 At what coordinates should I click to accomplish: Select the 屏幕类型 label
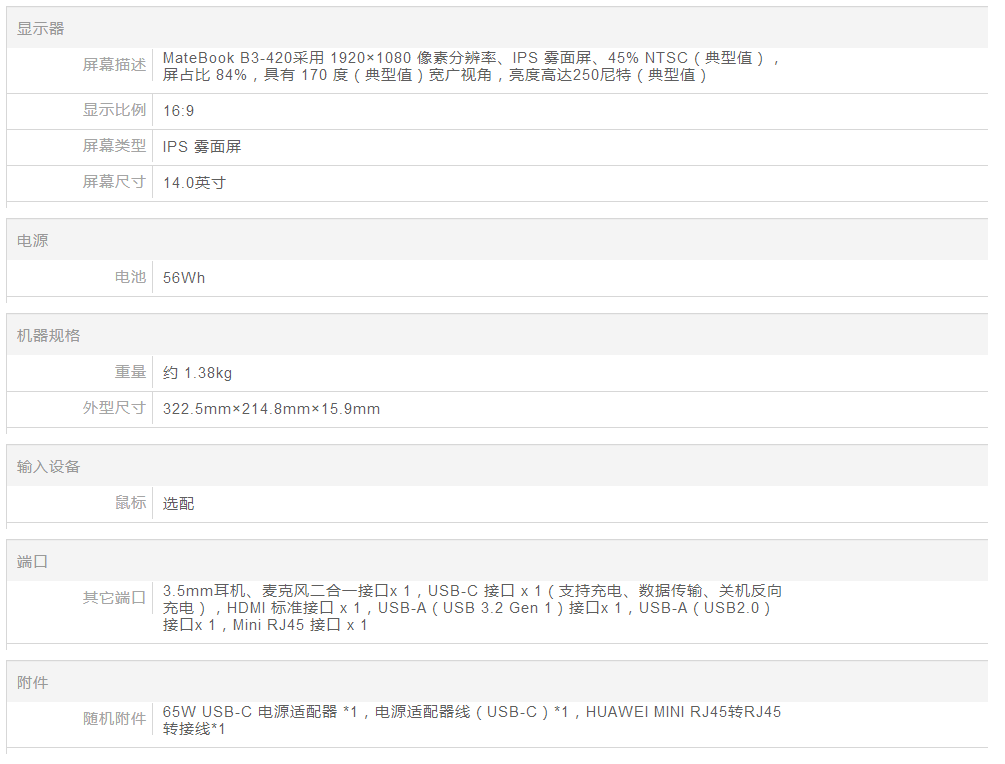(x=114, y=146)
